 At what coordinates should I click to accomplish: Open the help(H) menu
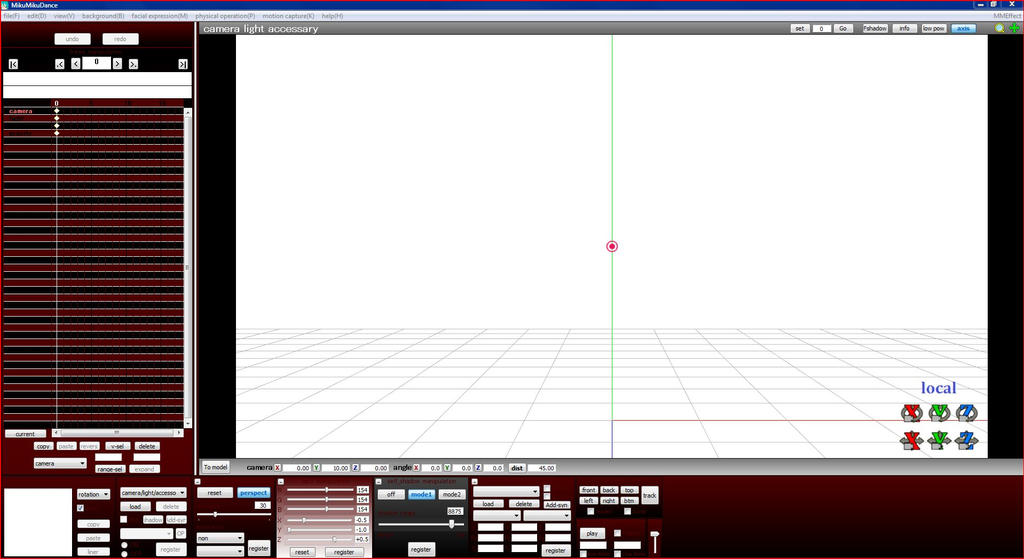coord(332,16)
